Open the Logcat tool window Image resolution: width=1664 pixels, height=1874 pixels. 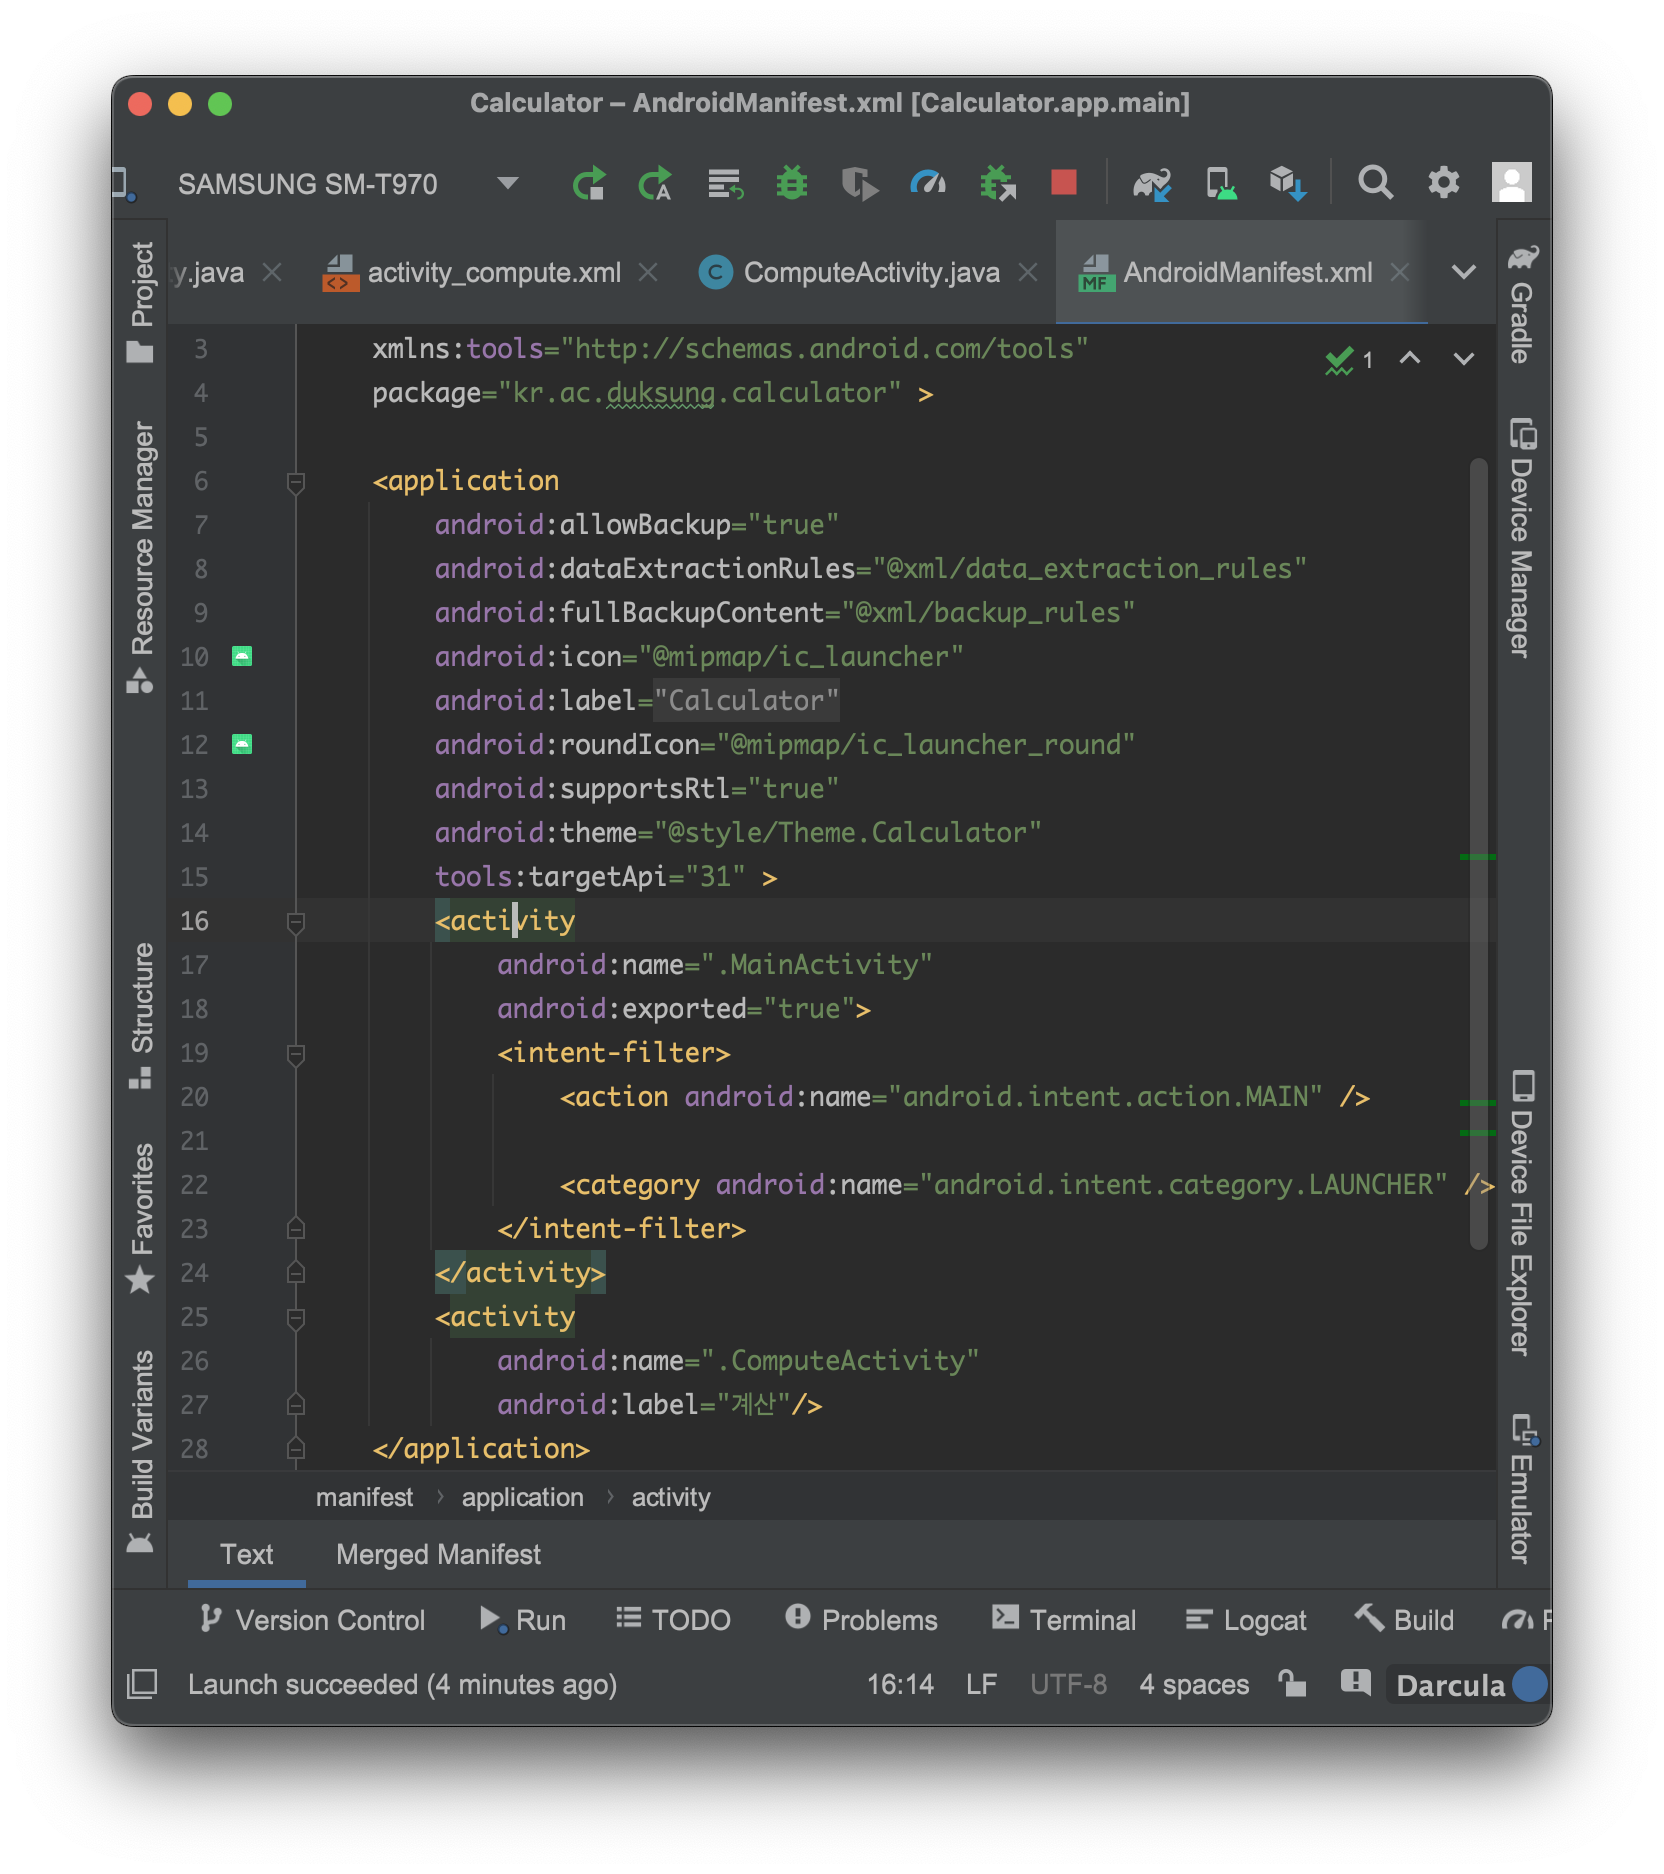1246,1620
